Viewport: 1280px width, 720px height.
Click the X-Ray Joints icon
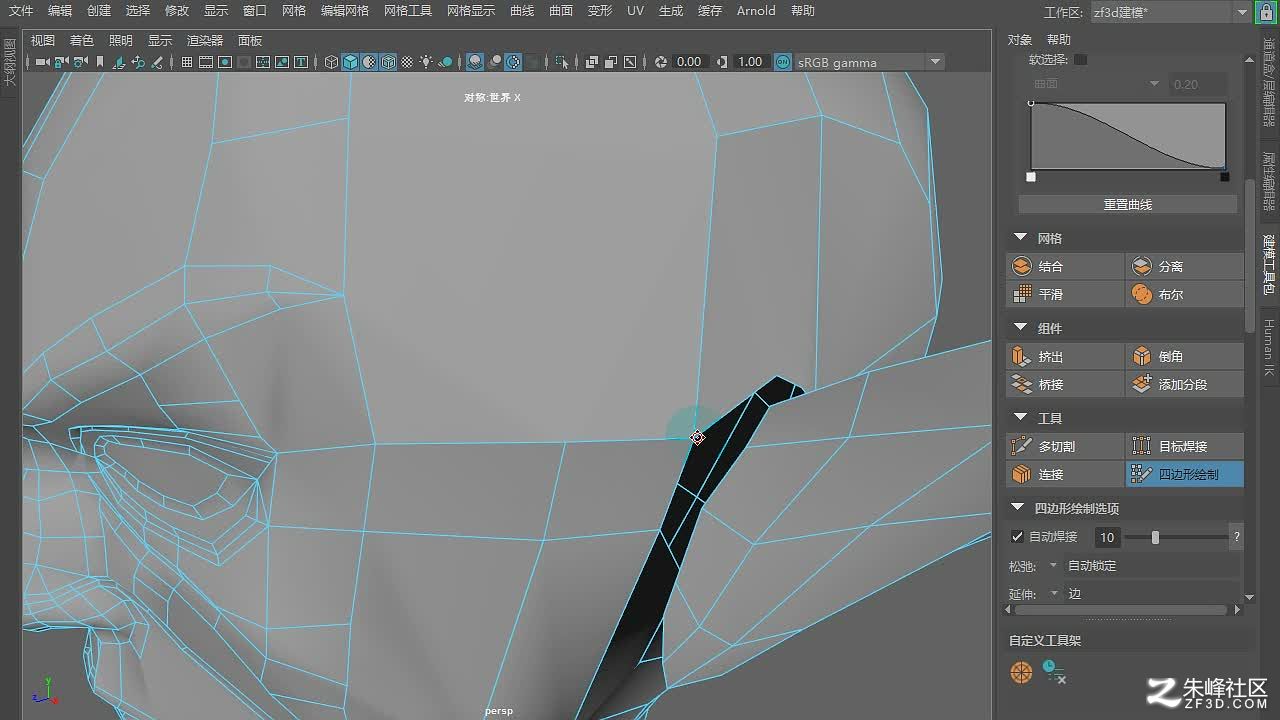click(x=630, y=62)
